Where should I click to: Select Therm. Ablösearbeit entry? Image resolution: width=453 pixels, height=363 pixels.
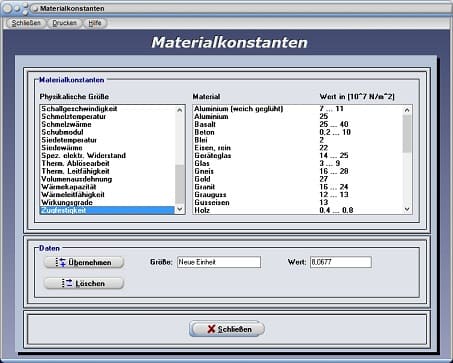(x=107, y=163)
